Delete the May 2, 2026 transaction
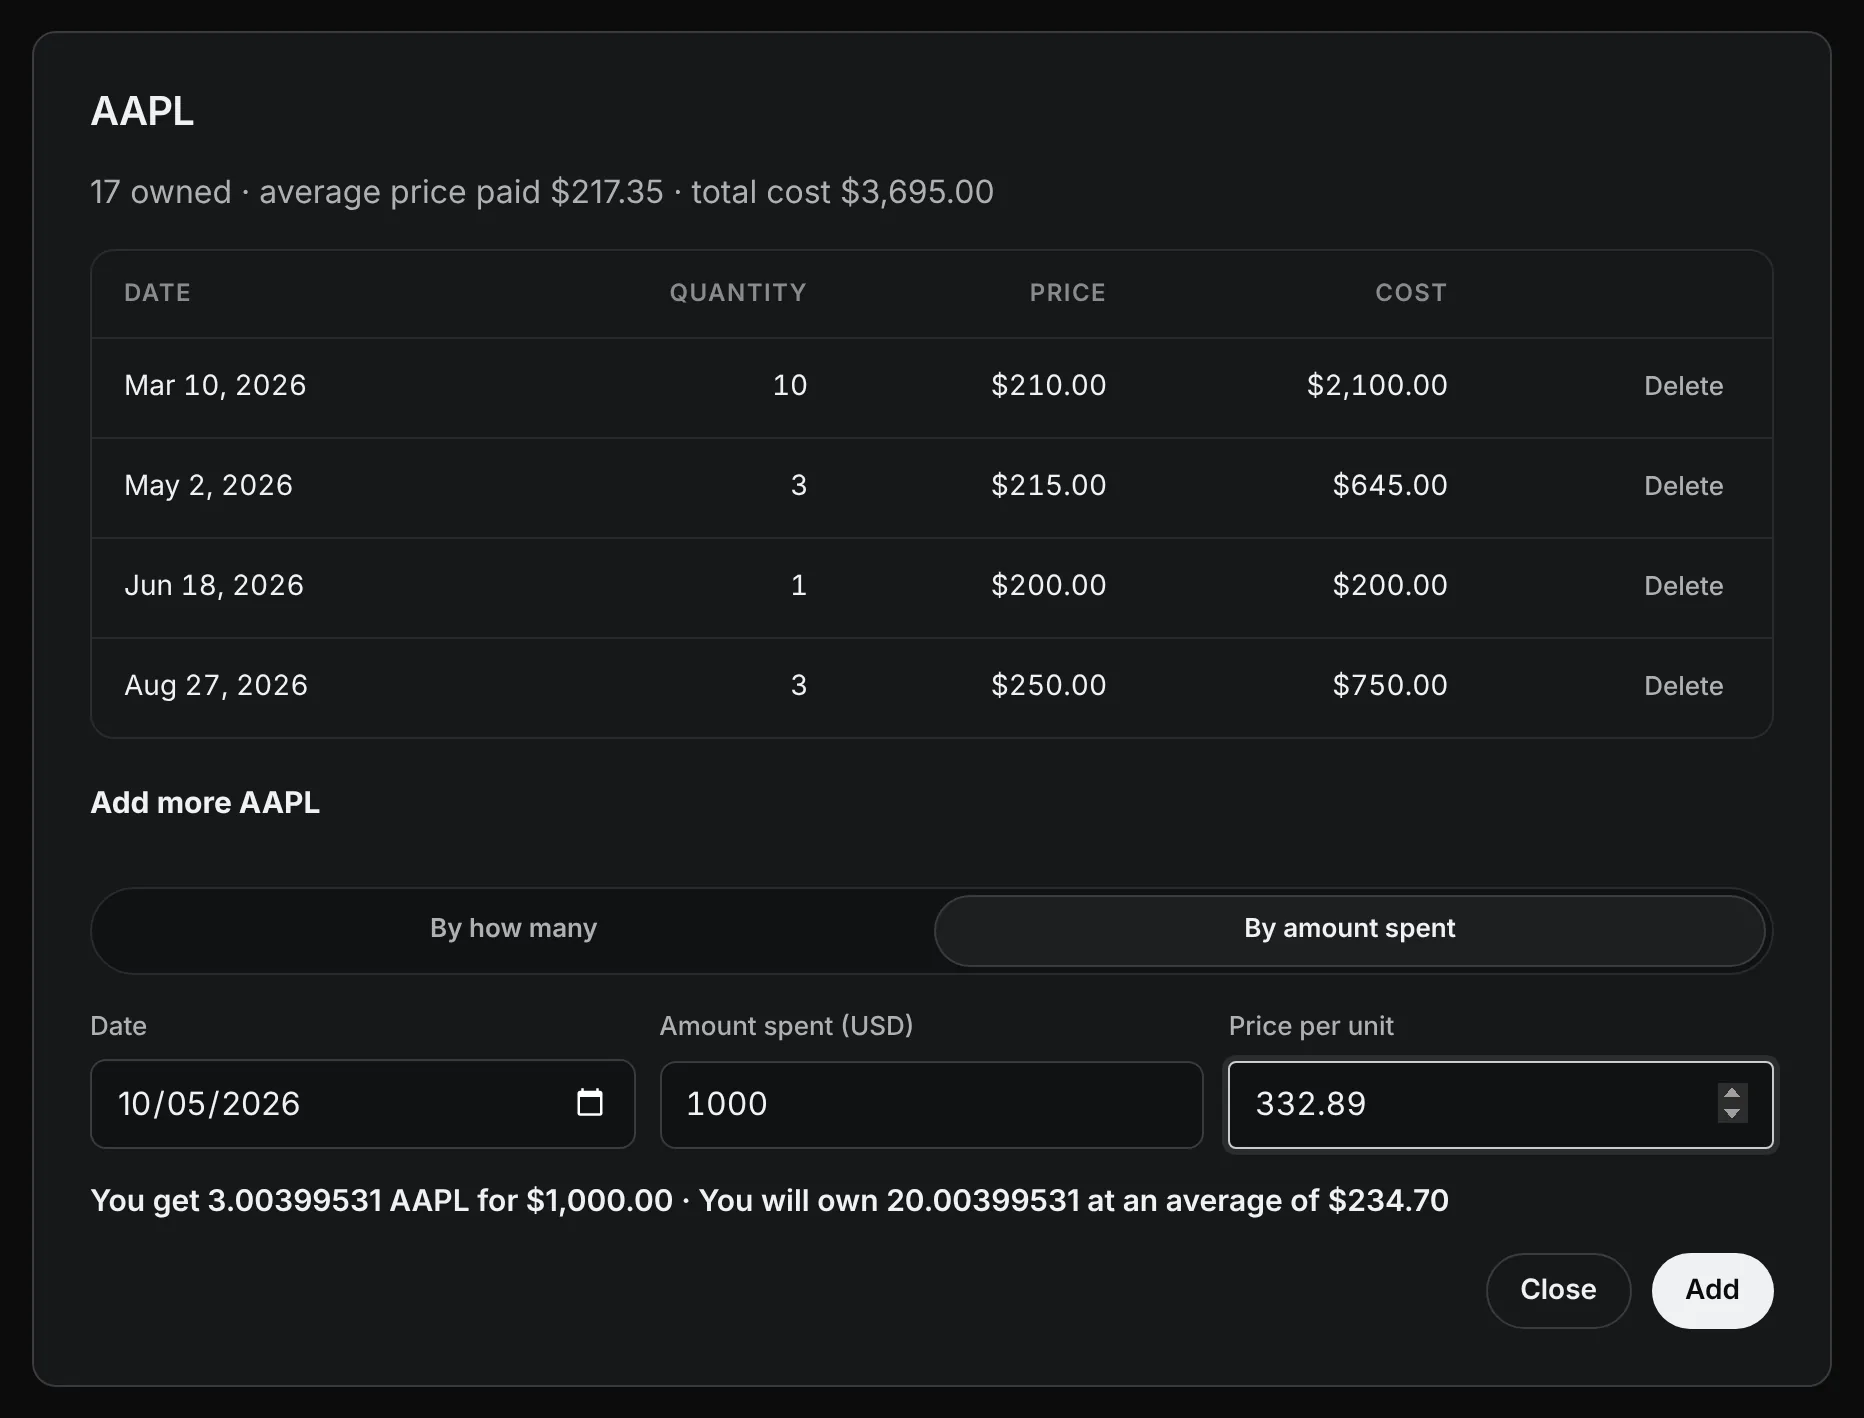Viewport: 1864px width, 1418px height. pyautogui.click(x=1683, y=486)
